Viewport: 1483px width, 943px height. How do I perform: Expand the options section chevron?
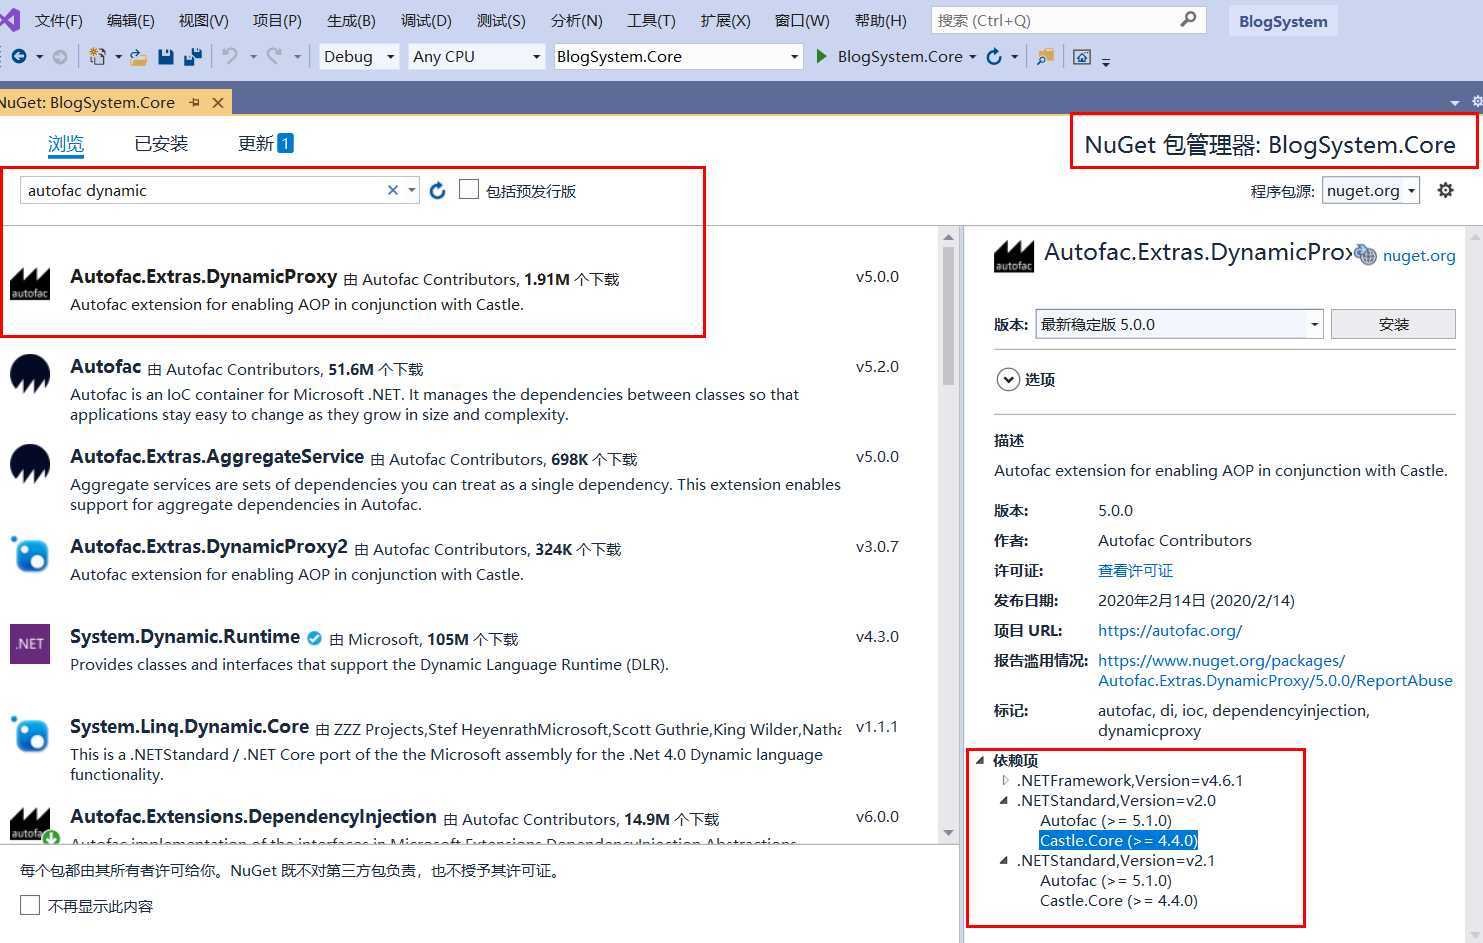point(1006,379)
